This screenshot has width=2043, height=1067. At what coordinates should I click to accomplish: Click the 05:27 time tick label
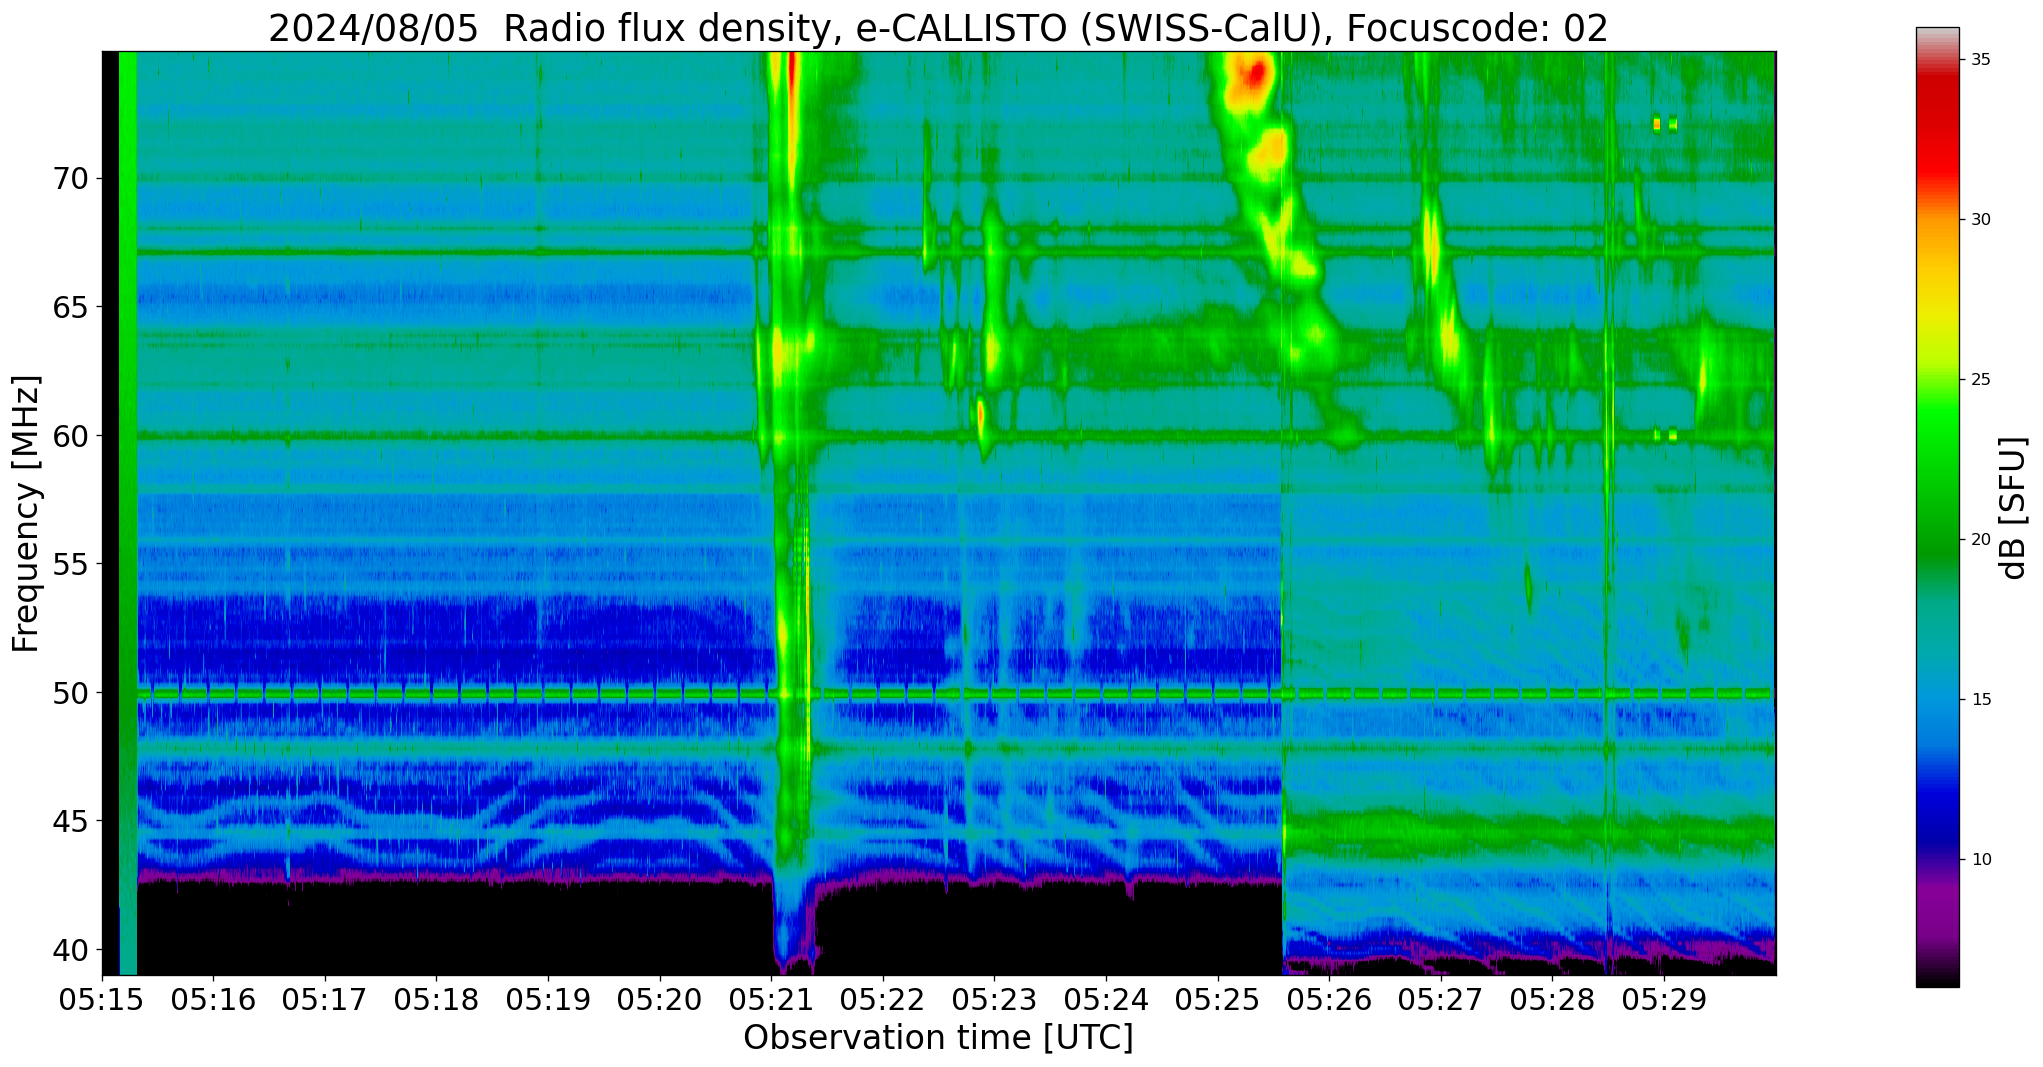1441,1000
